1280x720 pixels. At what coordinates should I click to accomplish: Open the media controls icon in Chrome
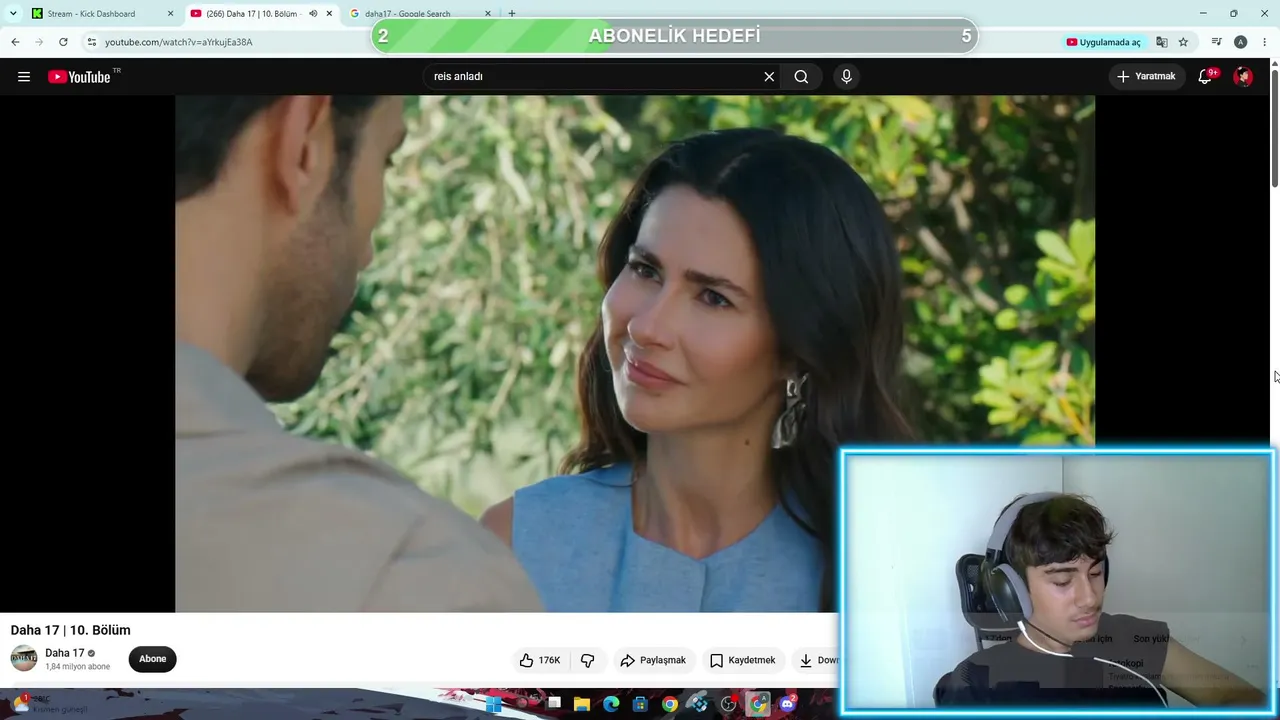1217,42
